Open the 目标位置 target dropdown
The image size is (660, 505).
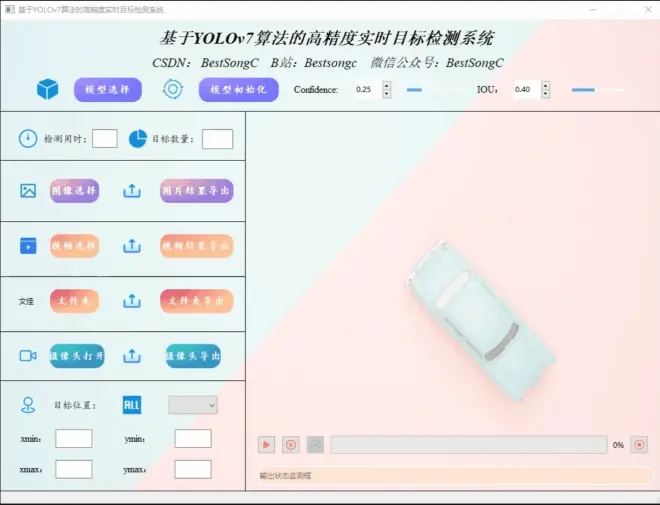(193, 405)
